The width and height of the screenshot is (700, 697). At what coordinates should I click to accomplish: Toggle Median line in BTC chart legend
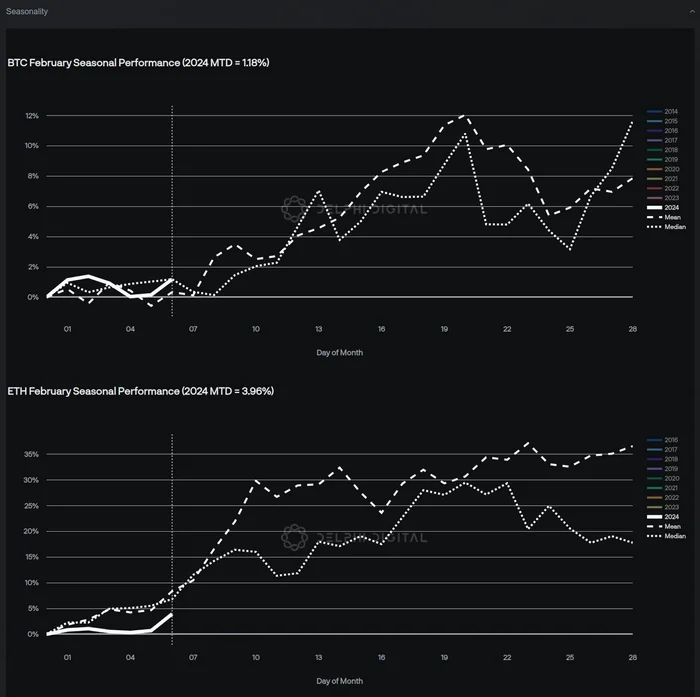(666, 227)
